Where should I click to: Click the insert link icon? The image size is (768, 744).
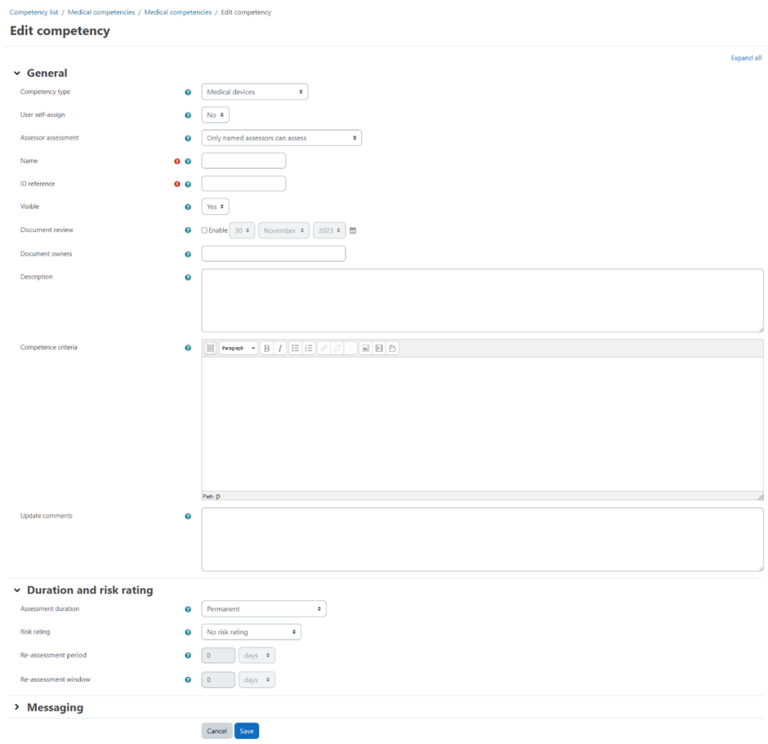pos(324,348)
